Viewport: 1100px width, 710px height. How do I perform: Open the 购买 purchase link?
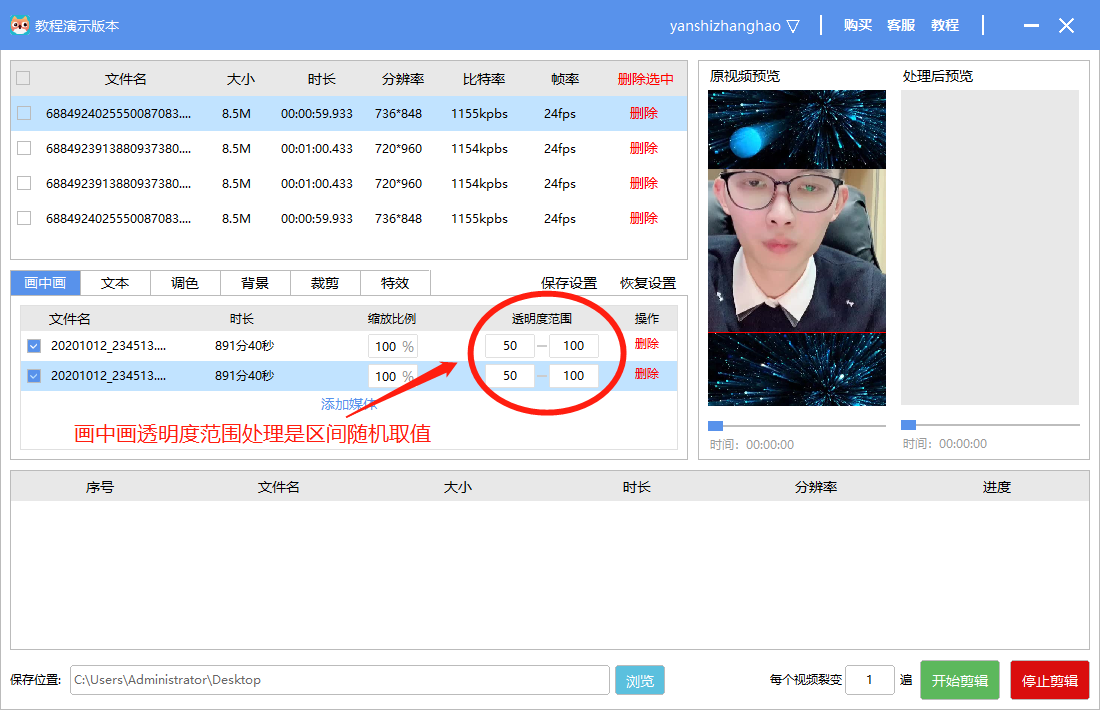(857, 25)
